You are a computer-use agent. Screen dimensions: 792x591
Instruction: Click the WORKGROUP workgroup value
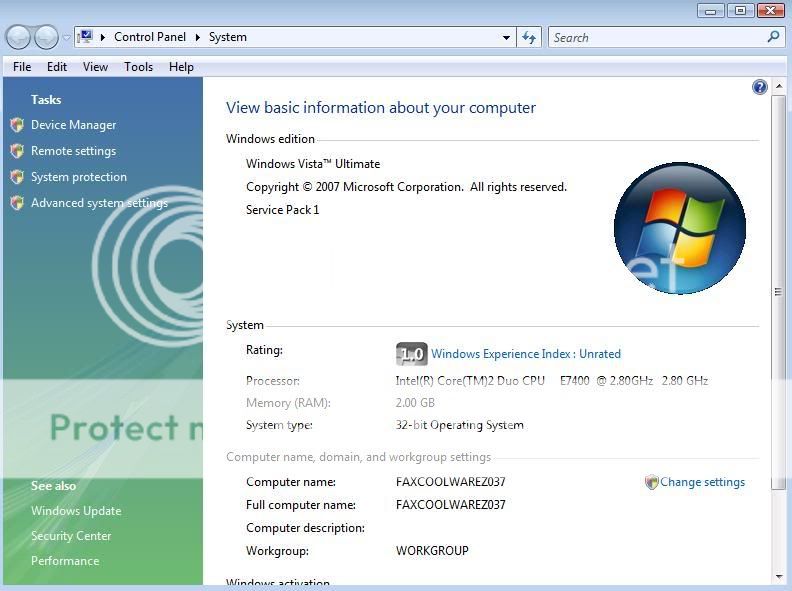[432, 551]
